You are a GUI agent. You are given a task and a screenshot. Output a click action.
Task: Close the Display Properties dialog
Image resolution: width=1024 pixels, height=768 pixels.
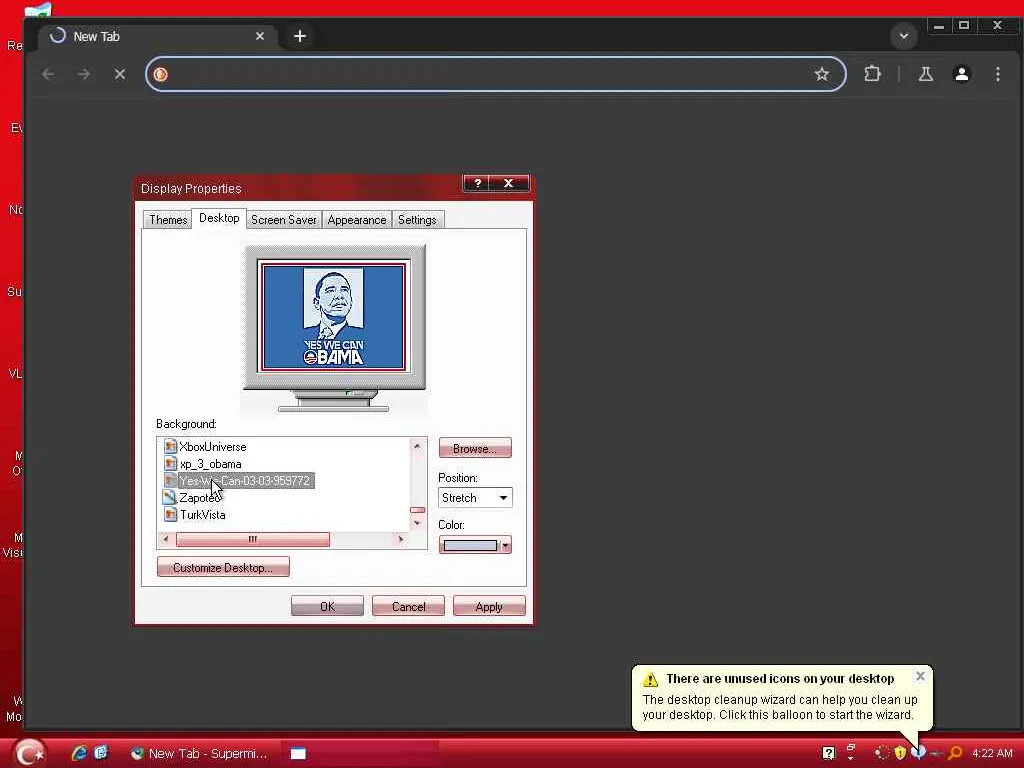[508, 184]
